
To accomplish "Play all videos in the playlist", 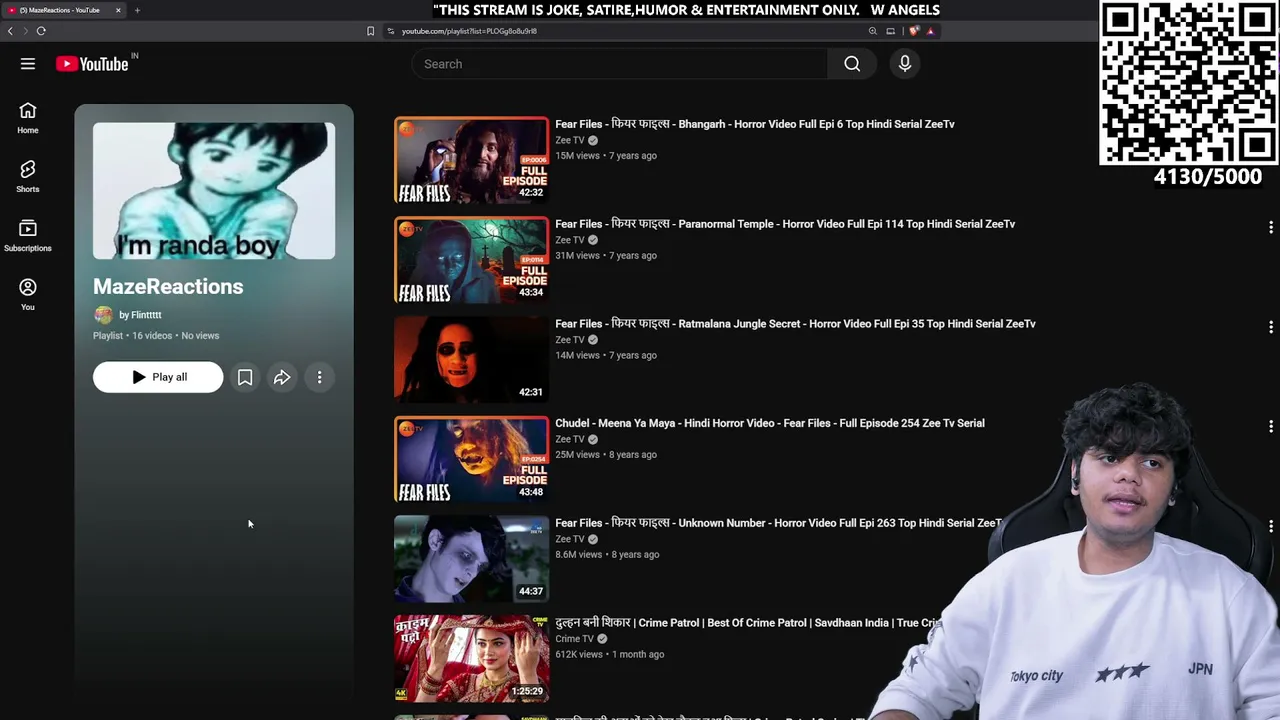I will [158, 377].
